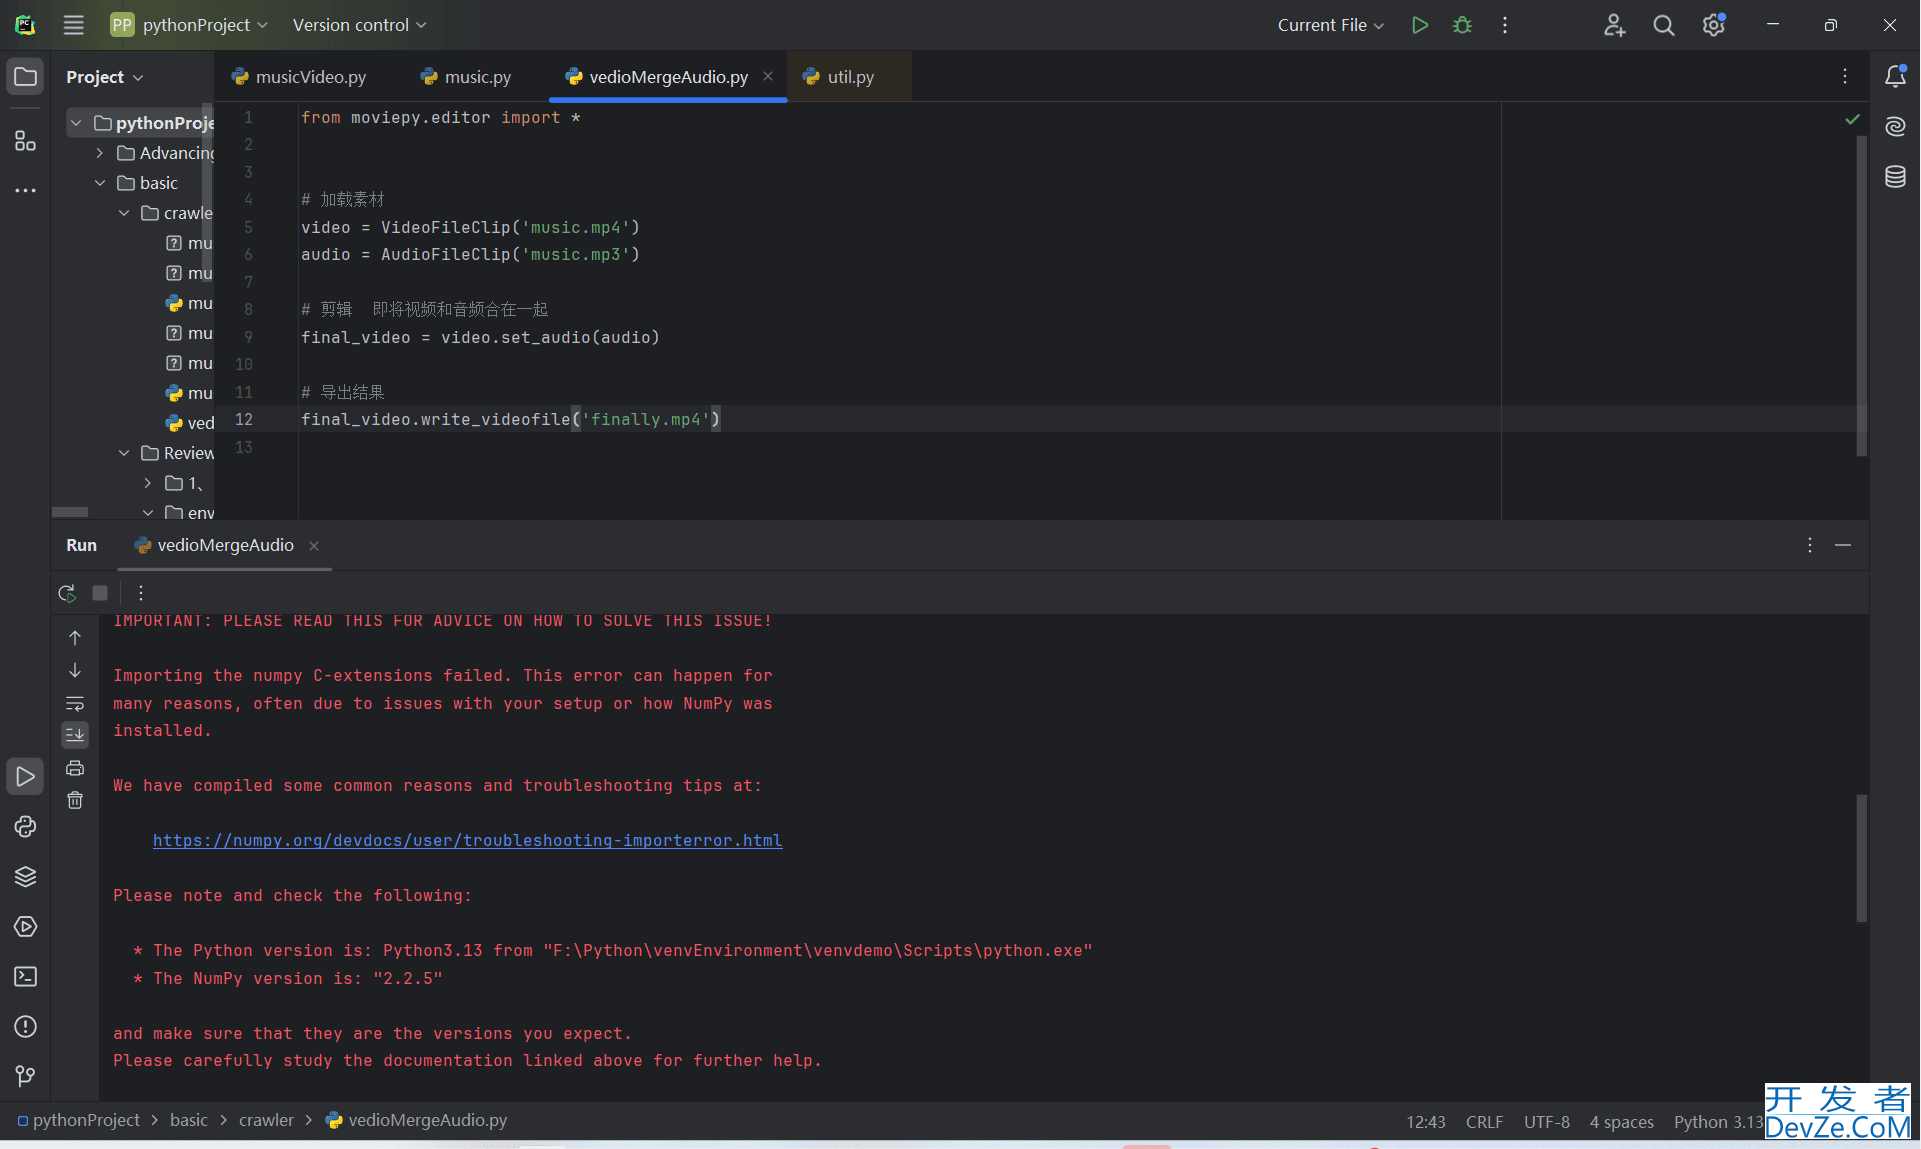Open the Run tool window in left sidebar
The image size is (1921, 1149).
point(25,777)
